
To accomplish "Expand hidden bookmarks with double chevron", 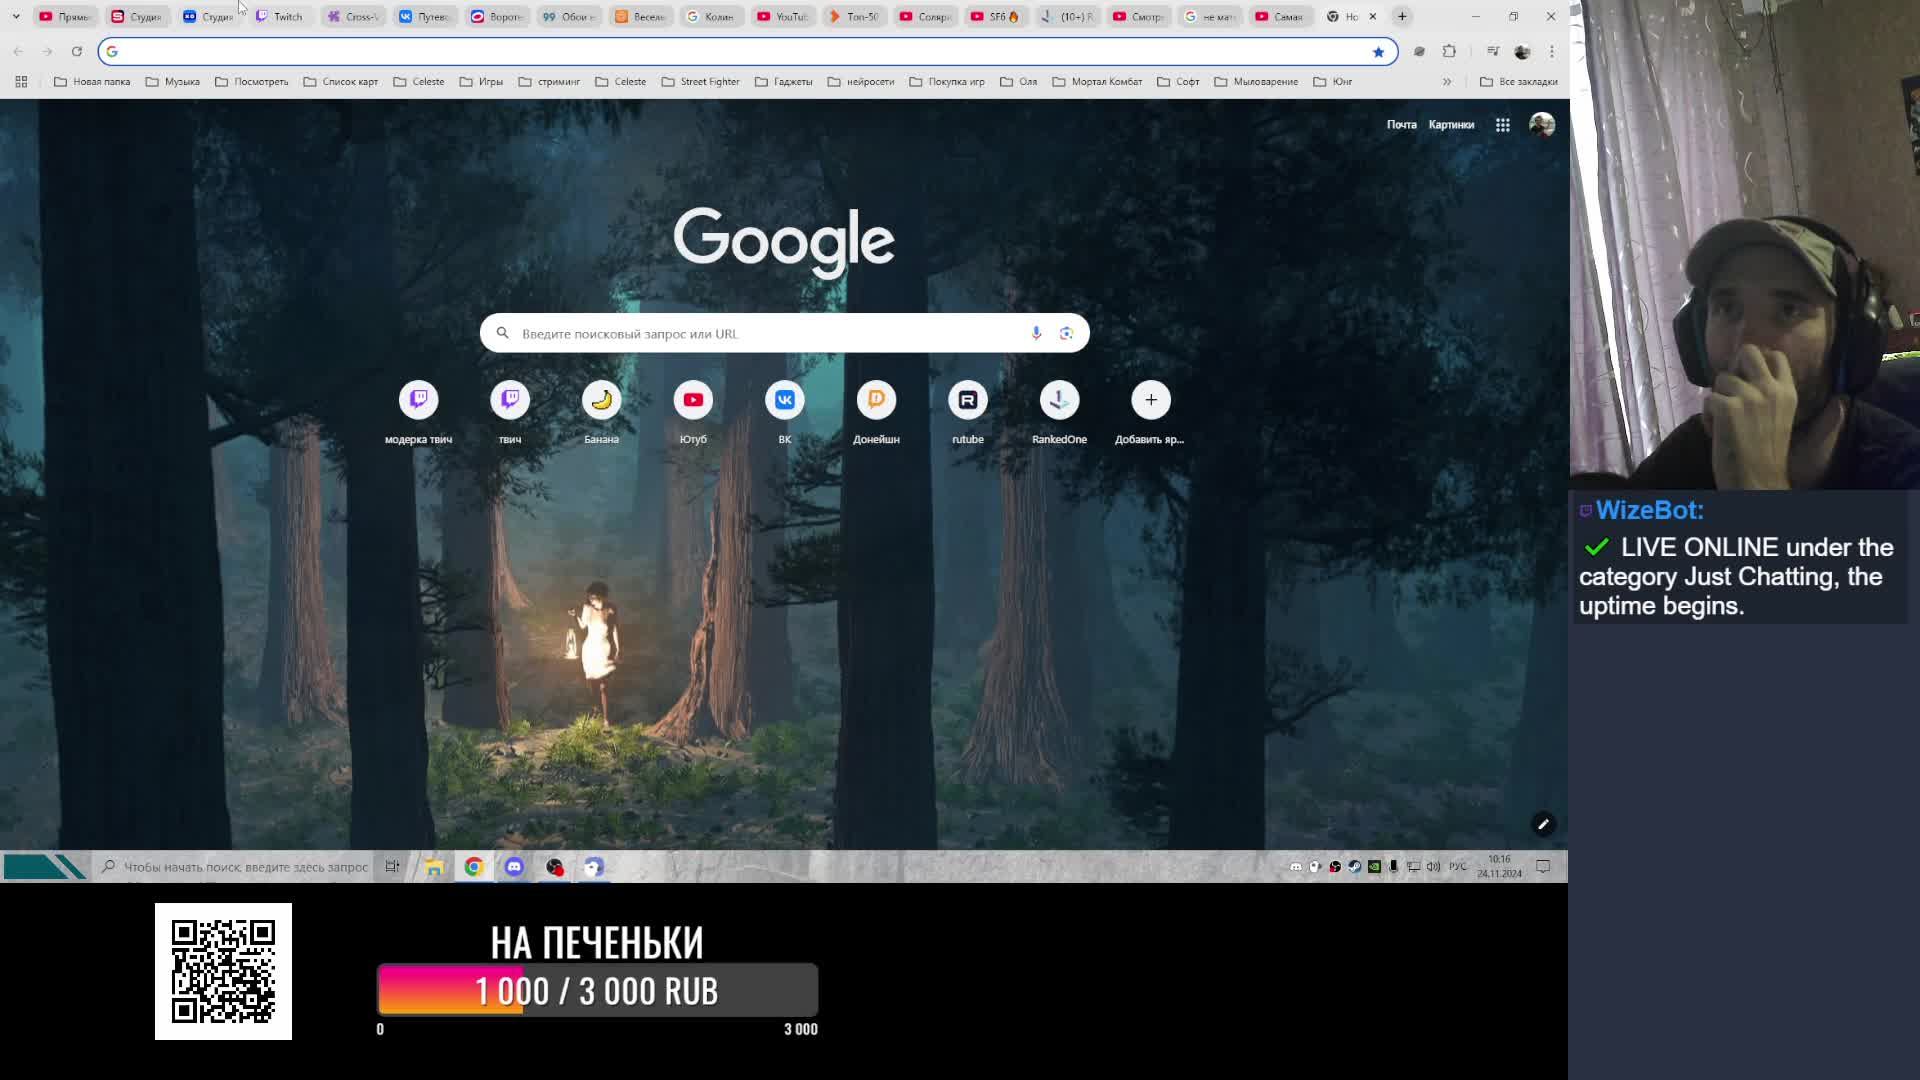I will pos(1447,82).
